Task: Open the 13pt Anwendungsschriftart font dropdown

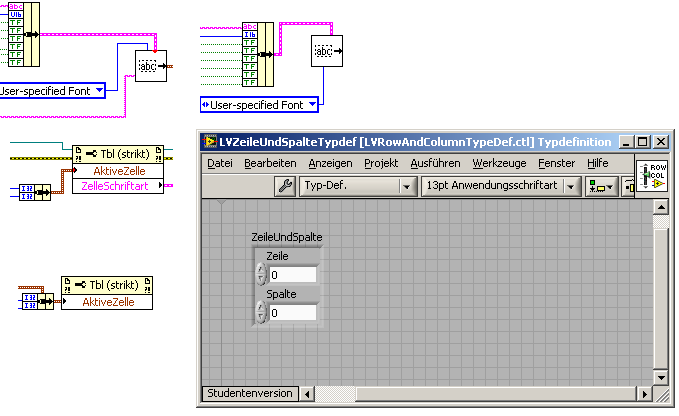Action: (x=501, y=187)
